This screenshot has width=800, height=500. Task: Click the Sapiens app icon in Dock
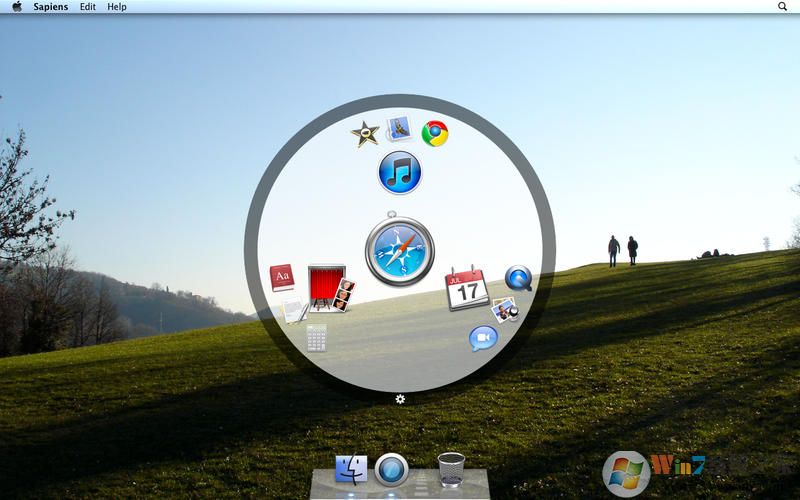(391, 469)
